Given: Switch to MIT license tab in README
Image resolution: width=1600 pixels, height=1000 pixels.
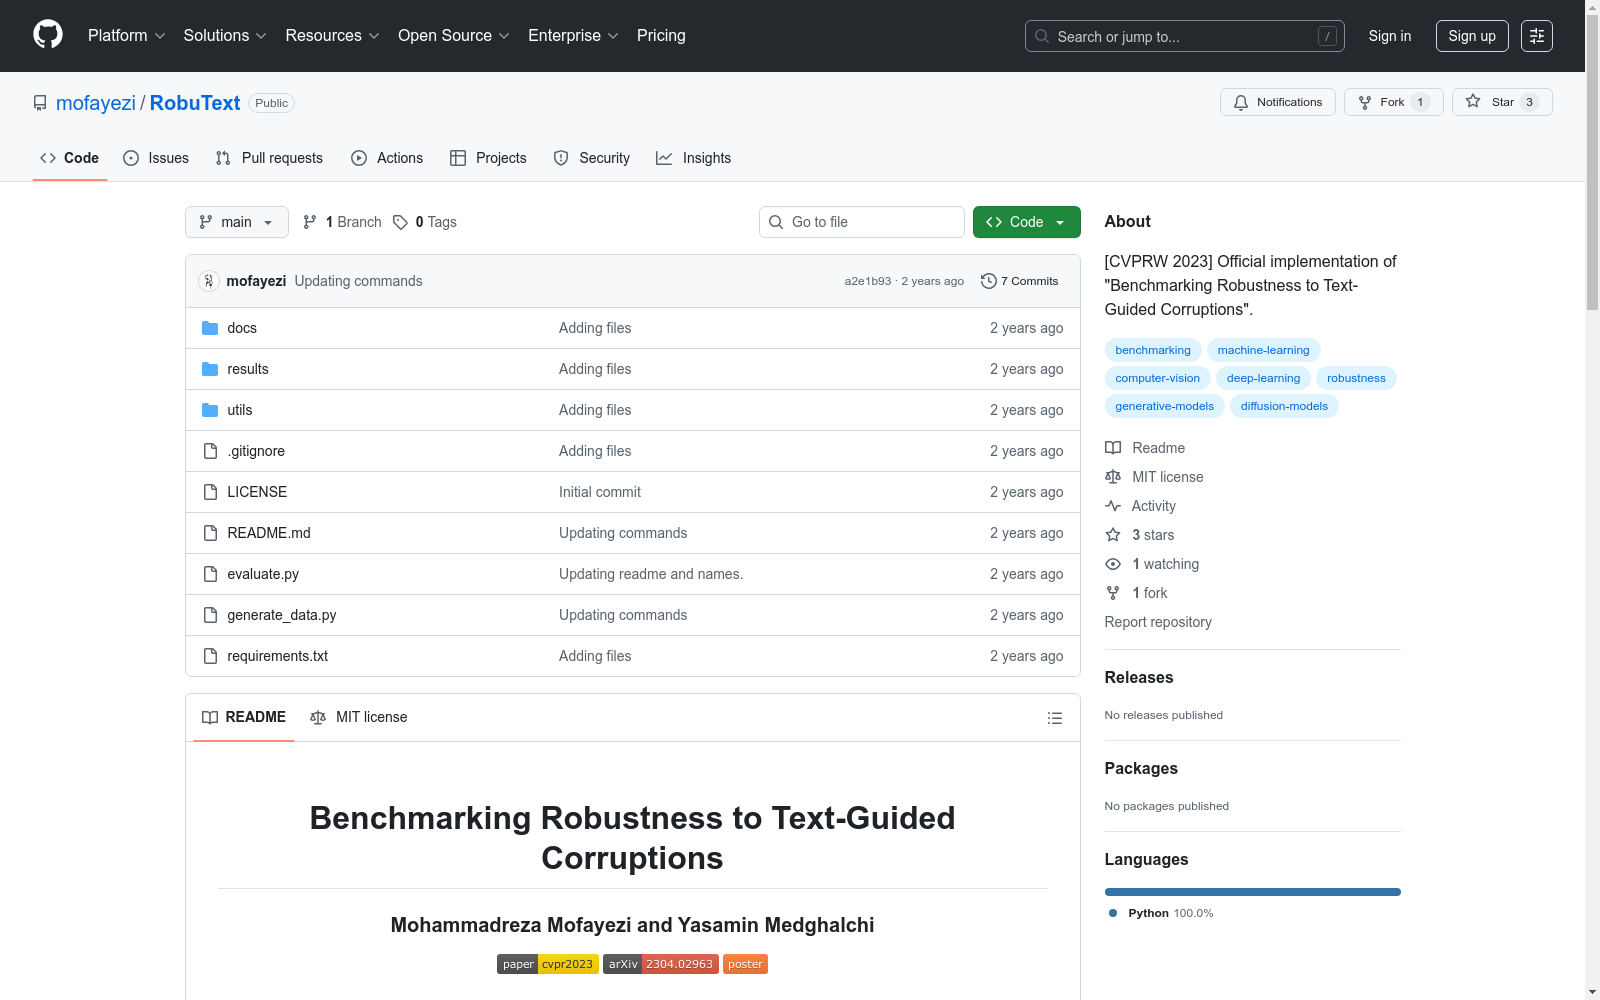Looking at the screenshot, I should click(x=359, y=717).
